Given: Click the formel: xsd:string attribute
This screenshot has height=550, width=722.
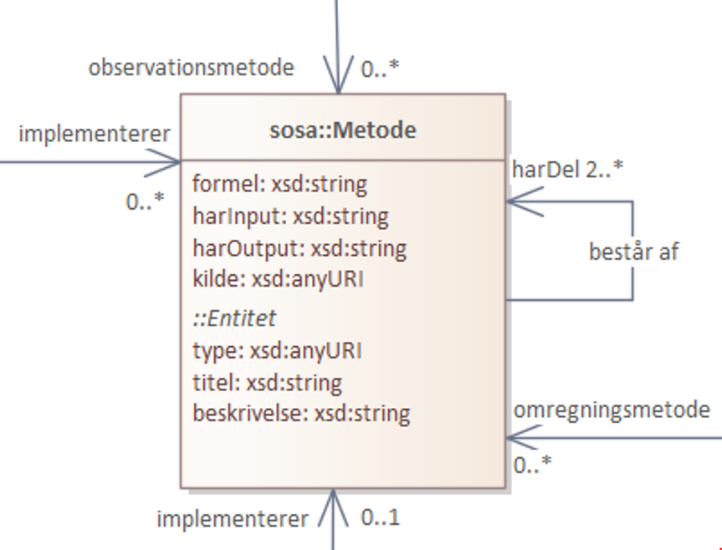Looking at the screenshot, I should [279, 184].
